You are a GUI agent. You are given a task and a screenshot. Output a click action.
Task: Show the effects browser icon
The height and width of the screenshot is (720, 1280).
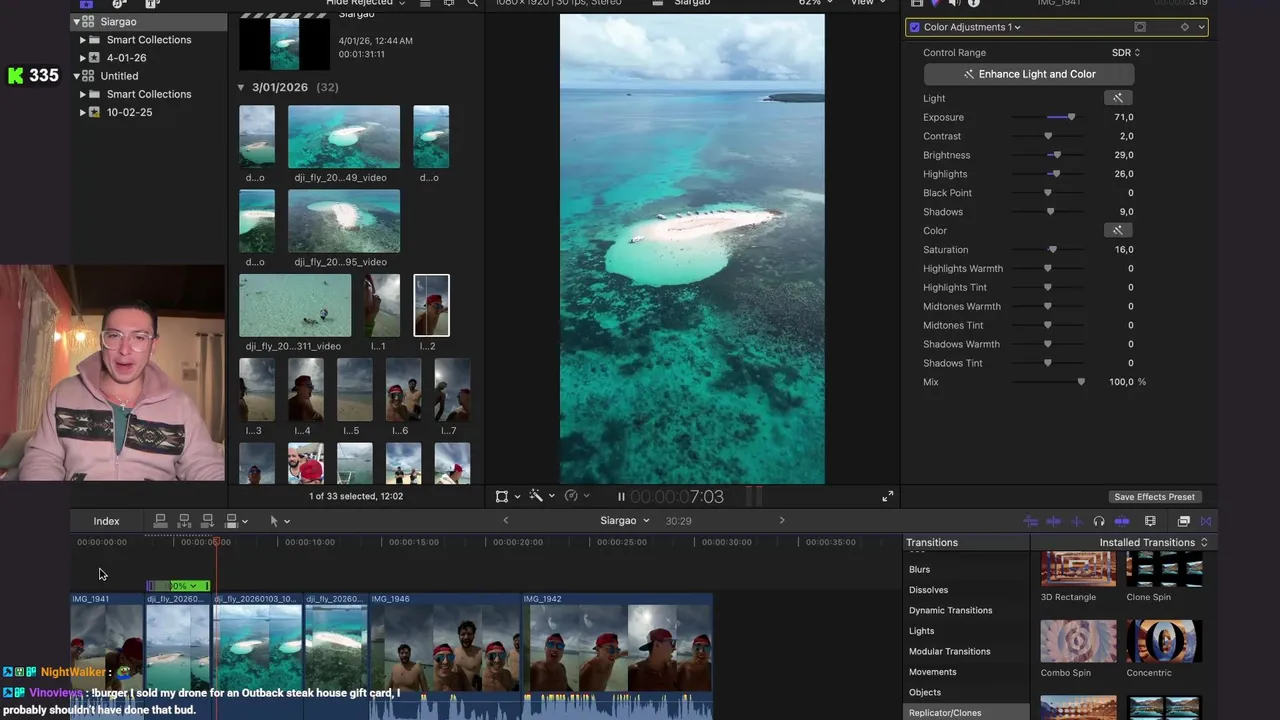pyautogui.click(x=1184, y=521)
